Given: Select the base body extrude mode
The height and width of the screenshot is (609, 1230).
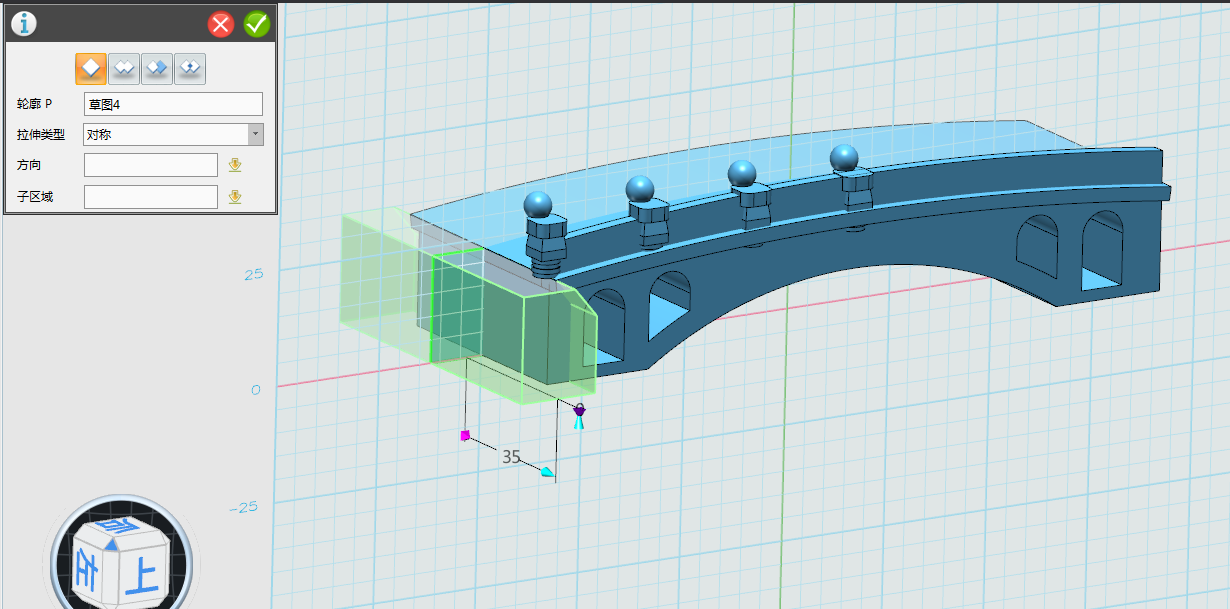Looking at the screenshot, I should click(x=91, y=68).
